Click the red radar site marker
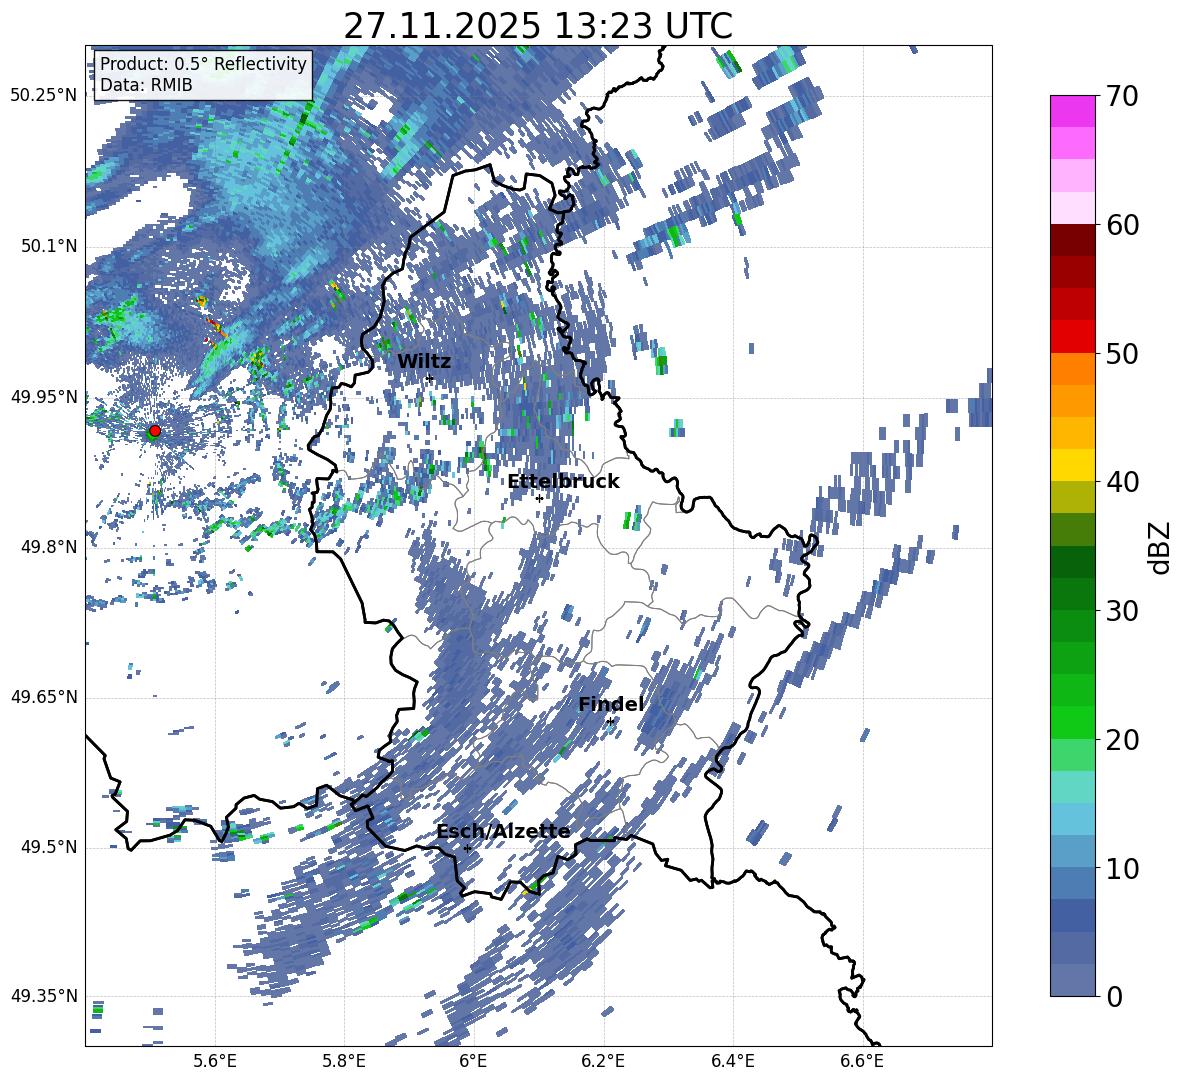This screenshot has width=1184, height=1081. [x=155, y=430]
